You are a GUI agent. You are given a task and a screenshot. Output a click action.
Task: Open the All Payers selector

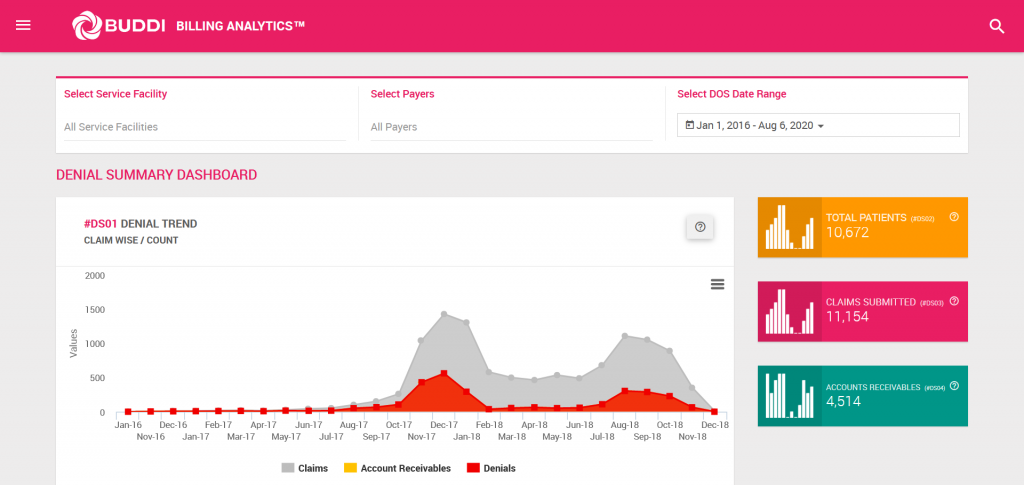point(511,127)
